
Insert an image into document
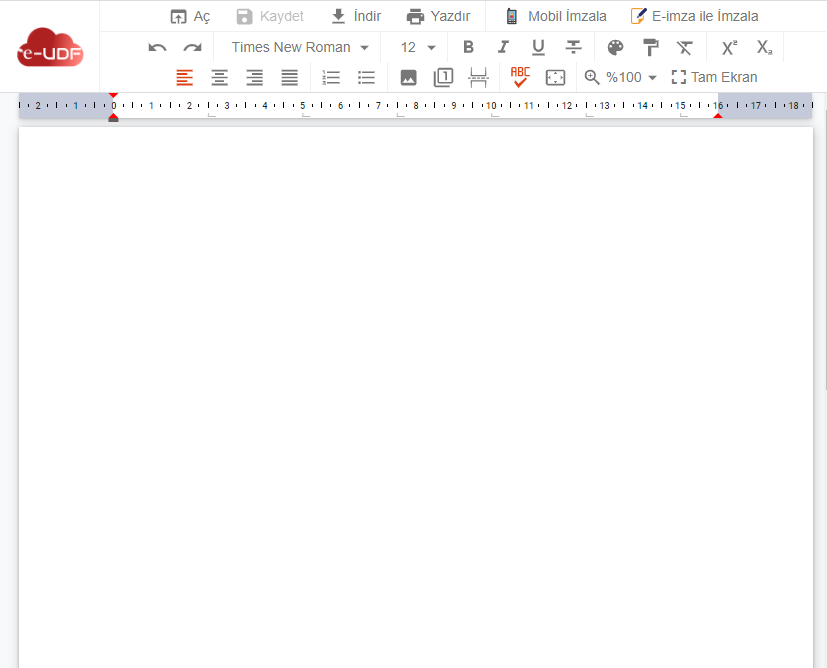click(408, 78)
